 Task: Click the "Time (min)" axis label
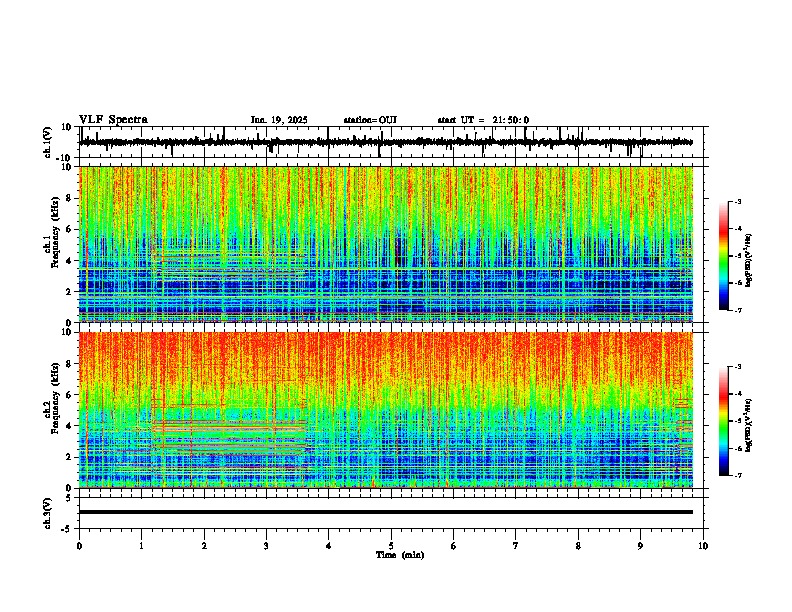pos(400,555)
